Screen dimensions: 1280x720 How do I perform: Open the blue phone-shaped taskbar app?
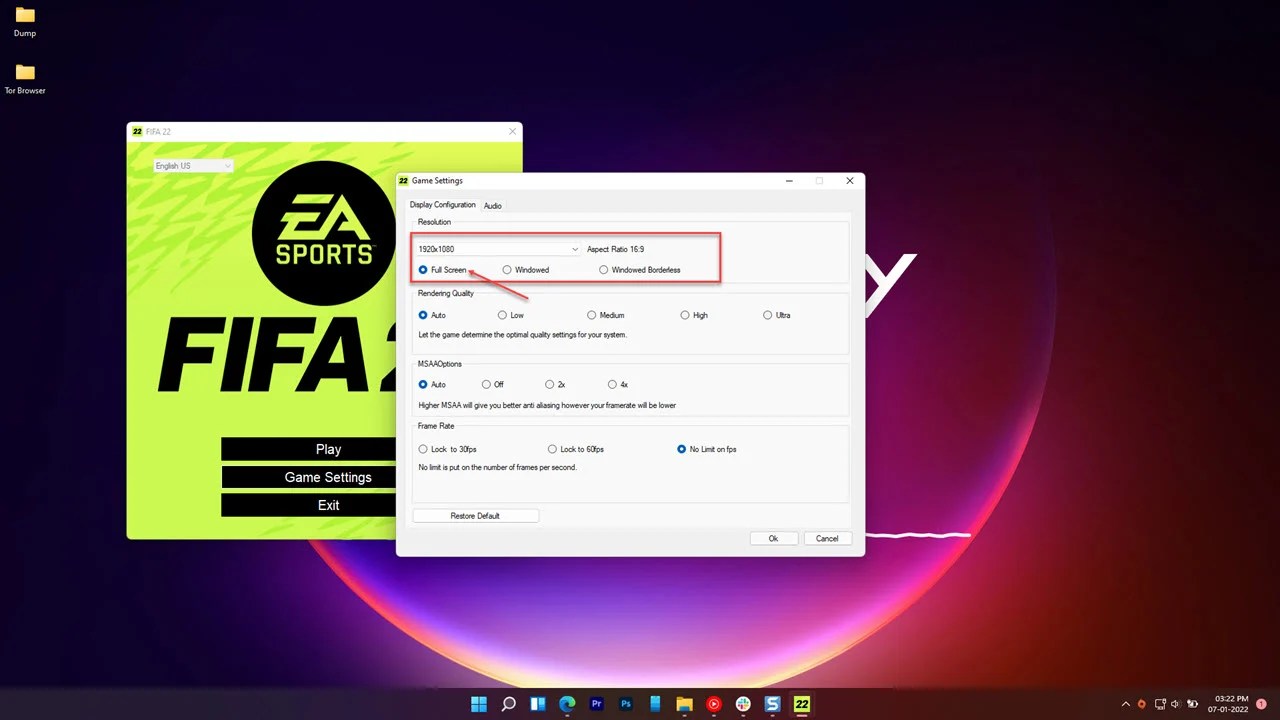tap(655, 704)
